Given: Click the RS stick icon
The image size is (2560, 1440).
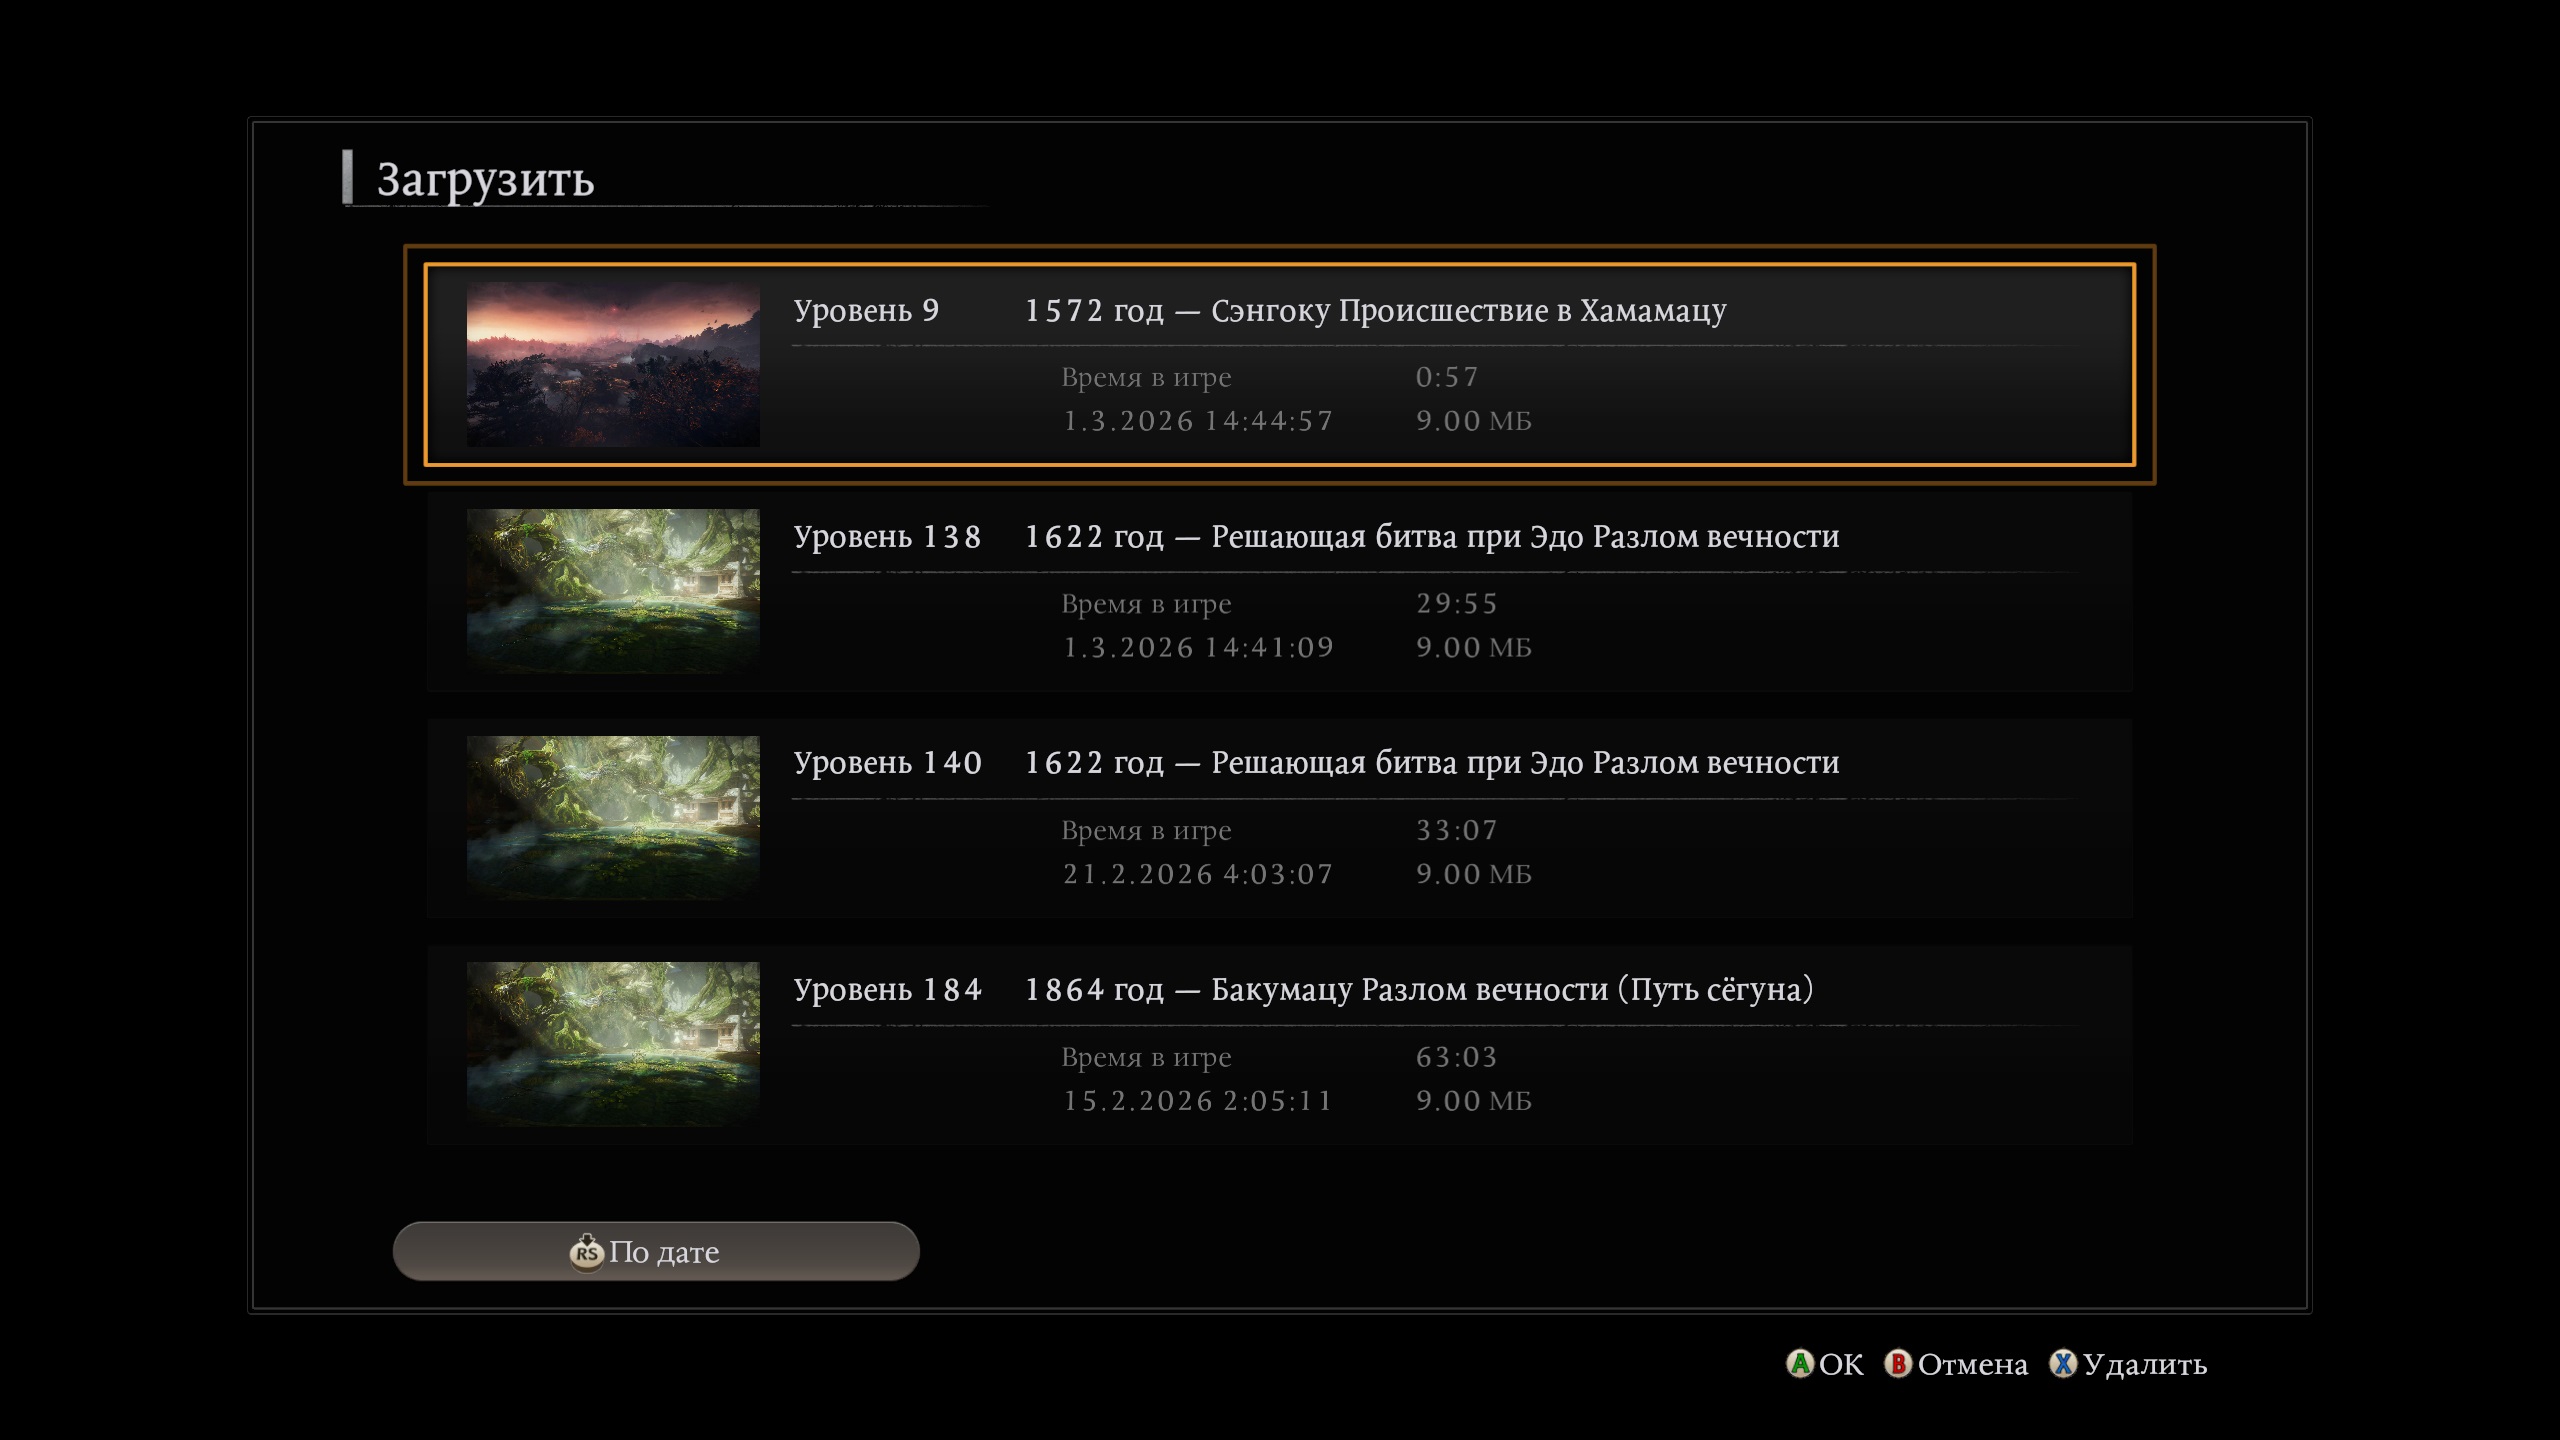Looking at the screenshot, I should [x=586, y=1252].
